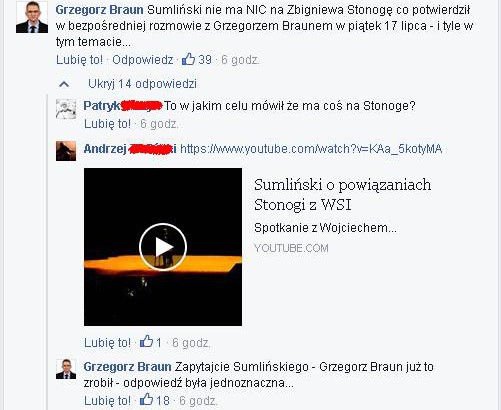The width and height of the screenshot is (501, 410).
Task: Click the Grzegorz Braun name on top comment
Action: pos(99,10)
